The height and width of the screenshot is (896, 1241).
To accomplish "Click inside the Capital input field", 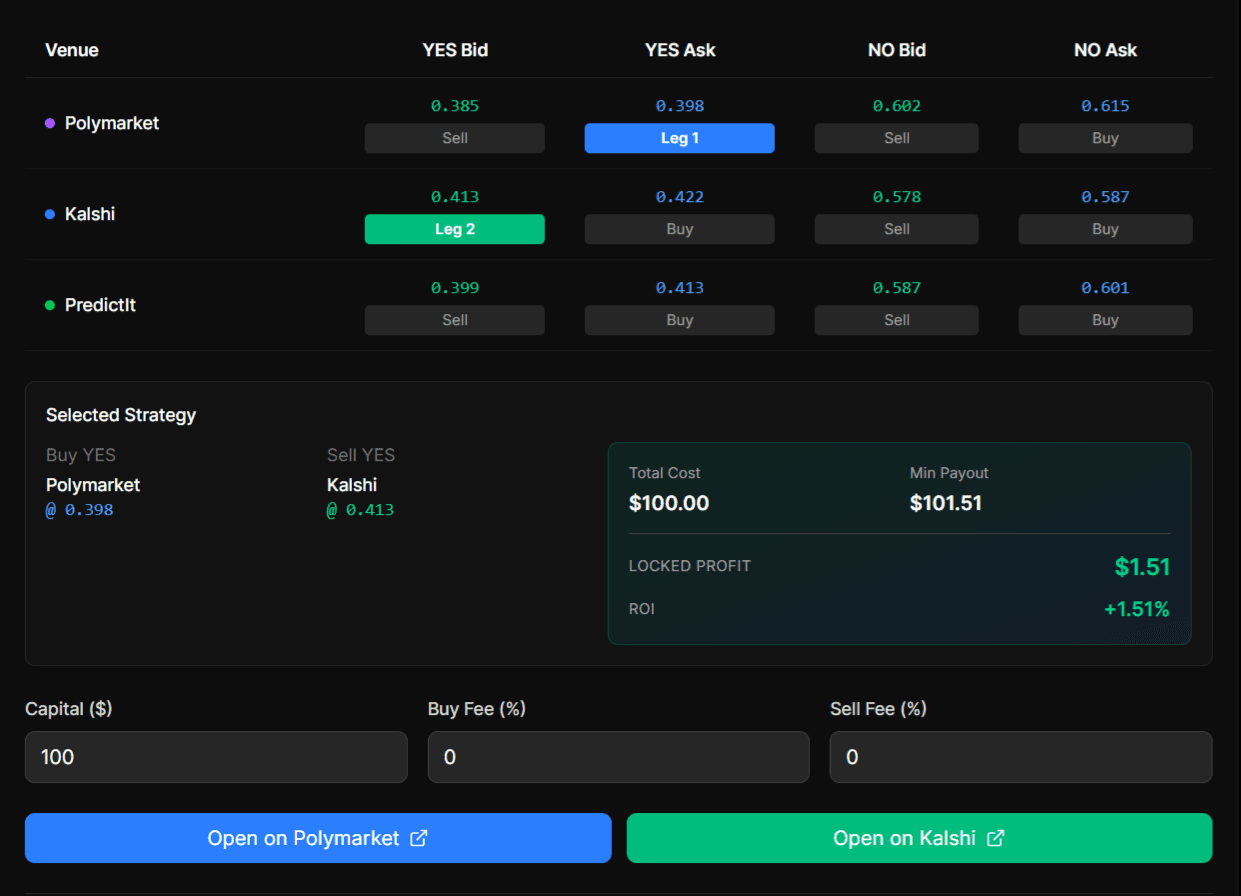I will coord(216,757).
